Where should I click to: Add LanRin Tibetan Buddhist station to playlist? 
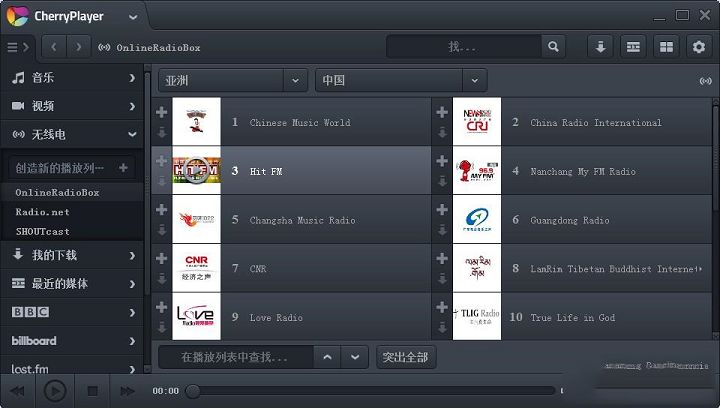pyautogui.click(x=442, y=258)
